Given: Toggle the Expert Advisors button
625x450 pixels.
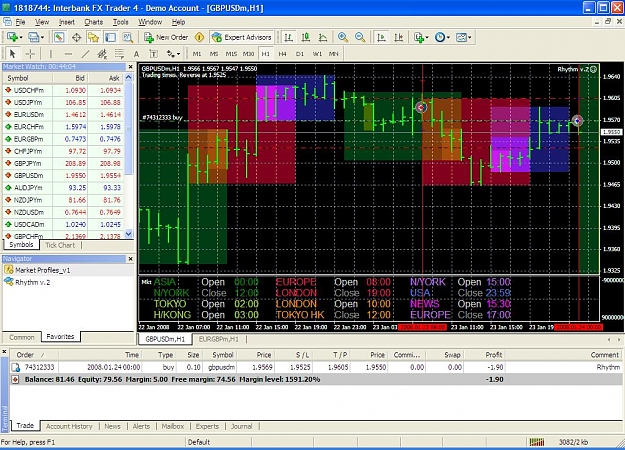Looking at the screenshot, I should pyautogui.click(x=242, y=37).
